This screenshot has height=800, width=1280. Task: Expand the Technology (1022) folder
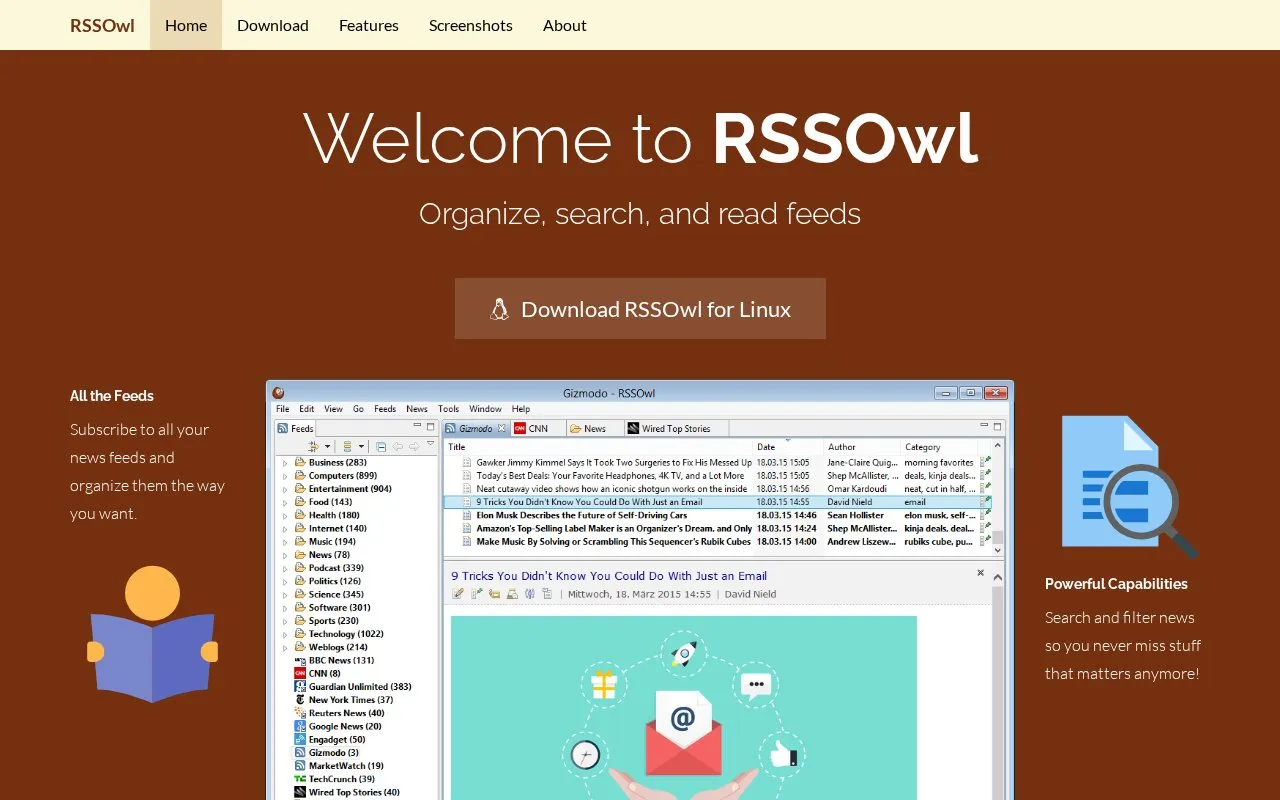[284, 634]
